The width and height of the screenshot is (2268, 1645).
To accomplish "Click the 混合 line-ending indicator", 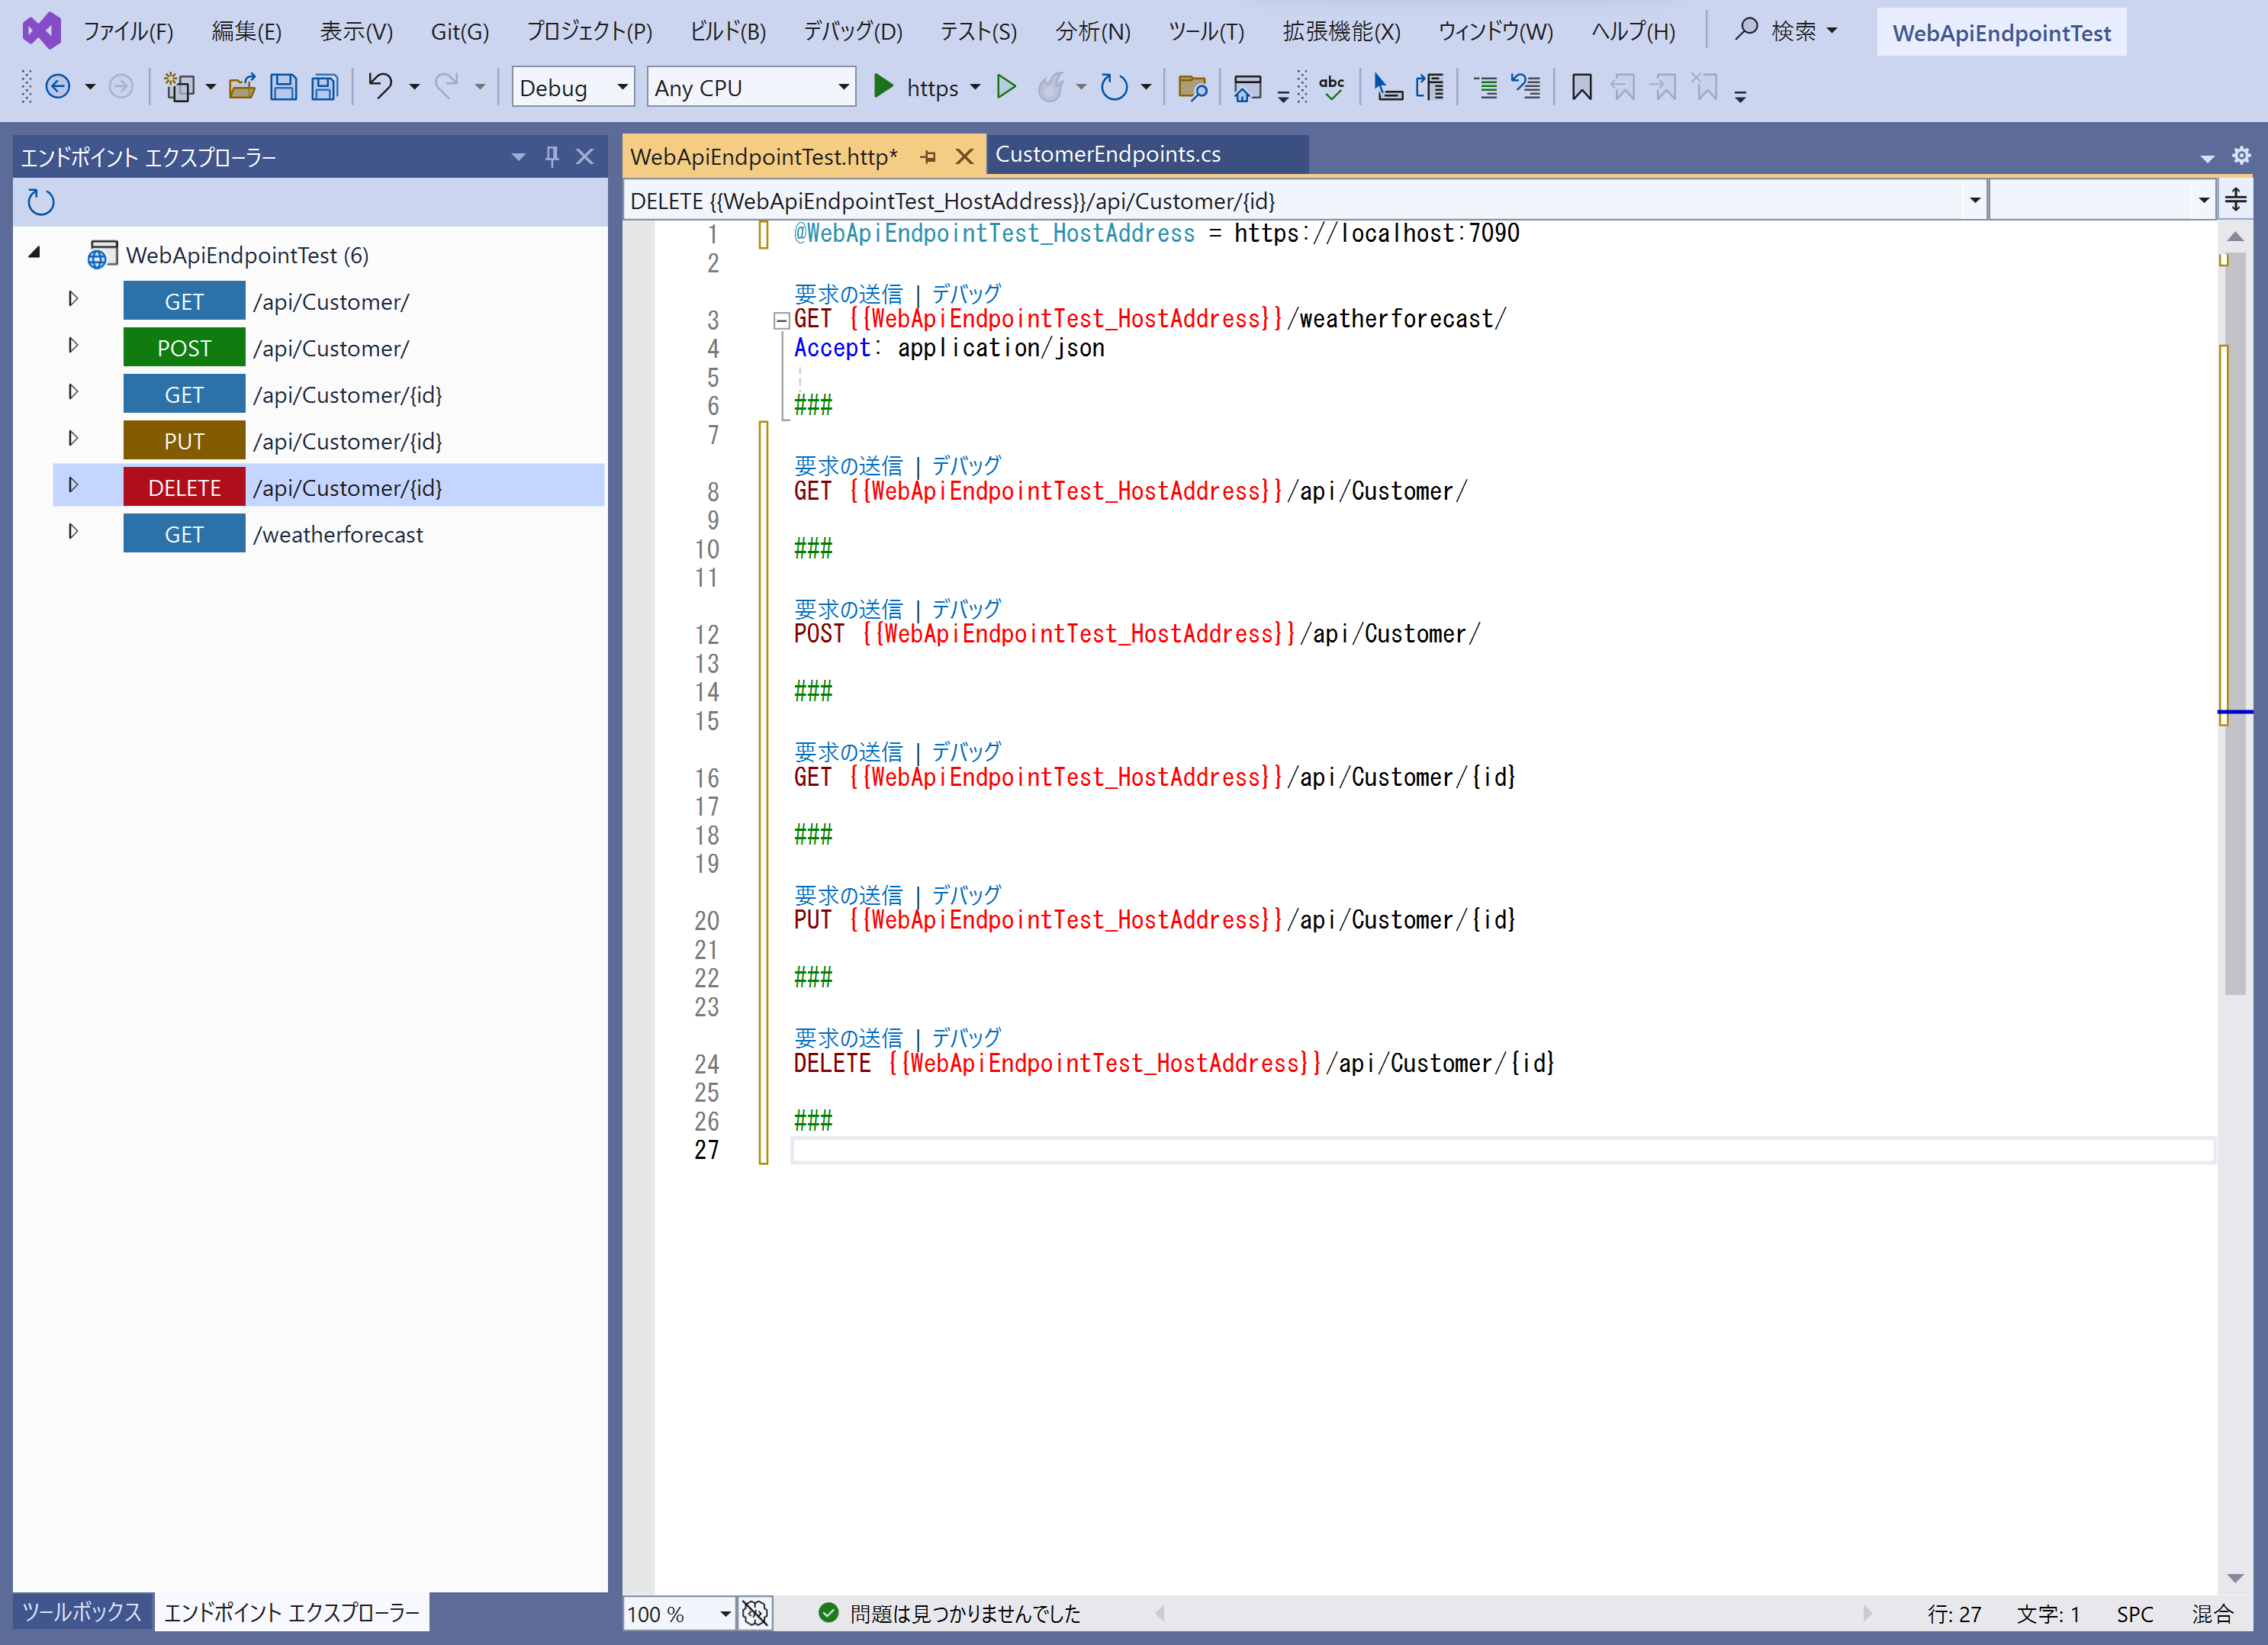I will pyautogui.click(x=2213, y=1614).
